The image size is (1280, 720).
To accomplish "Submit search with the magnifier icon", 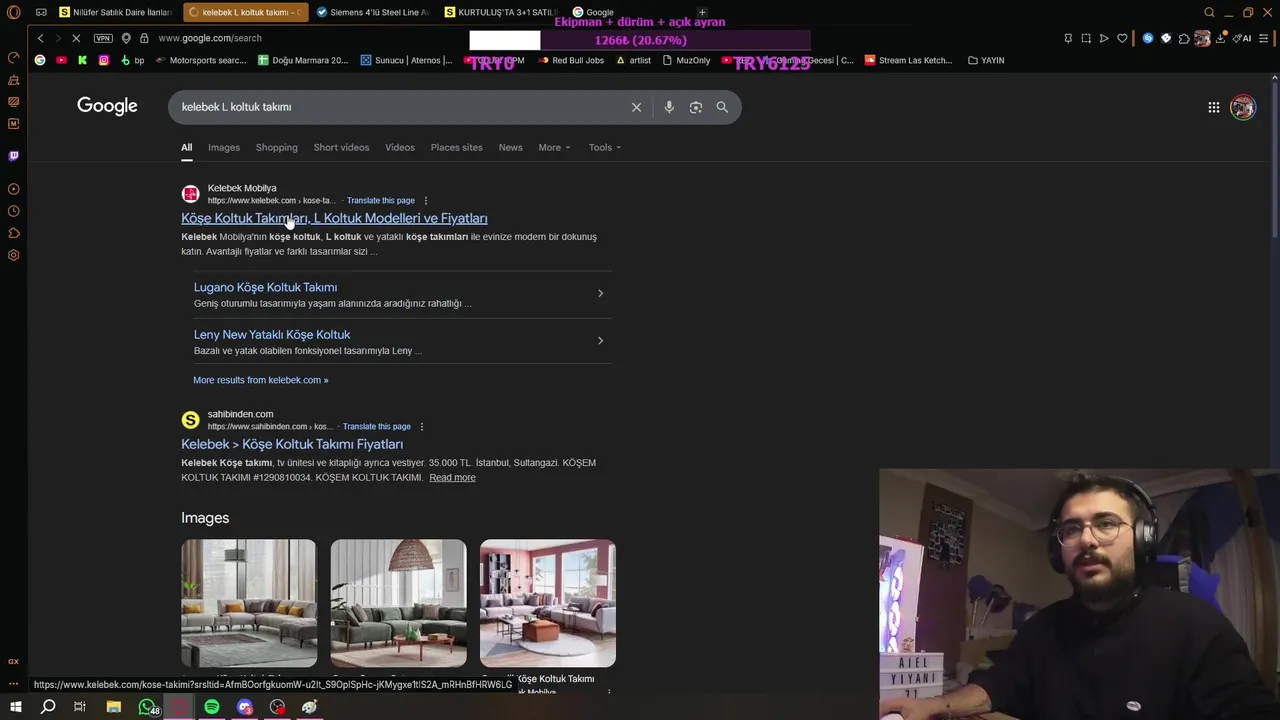I will tap(722, 107).
